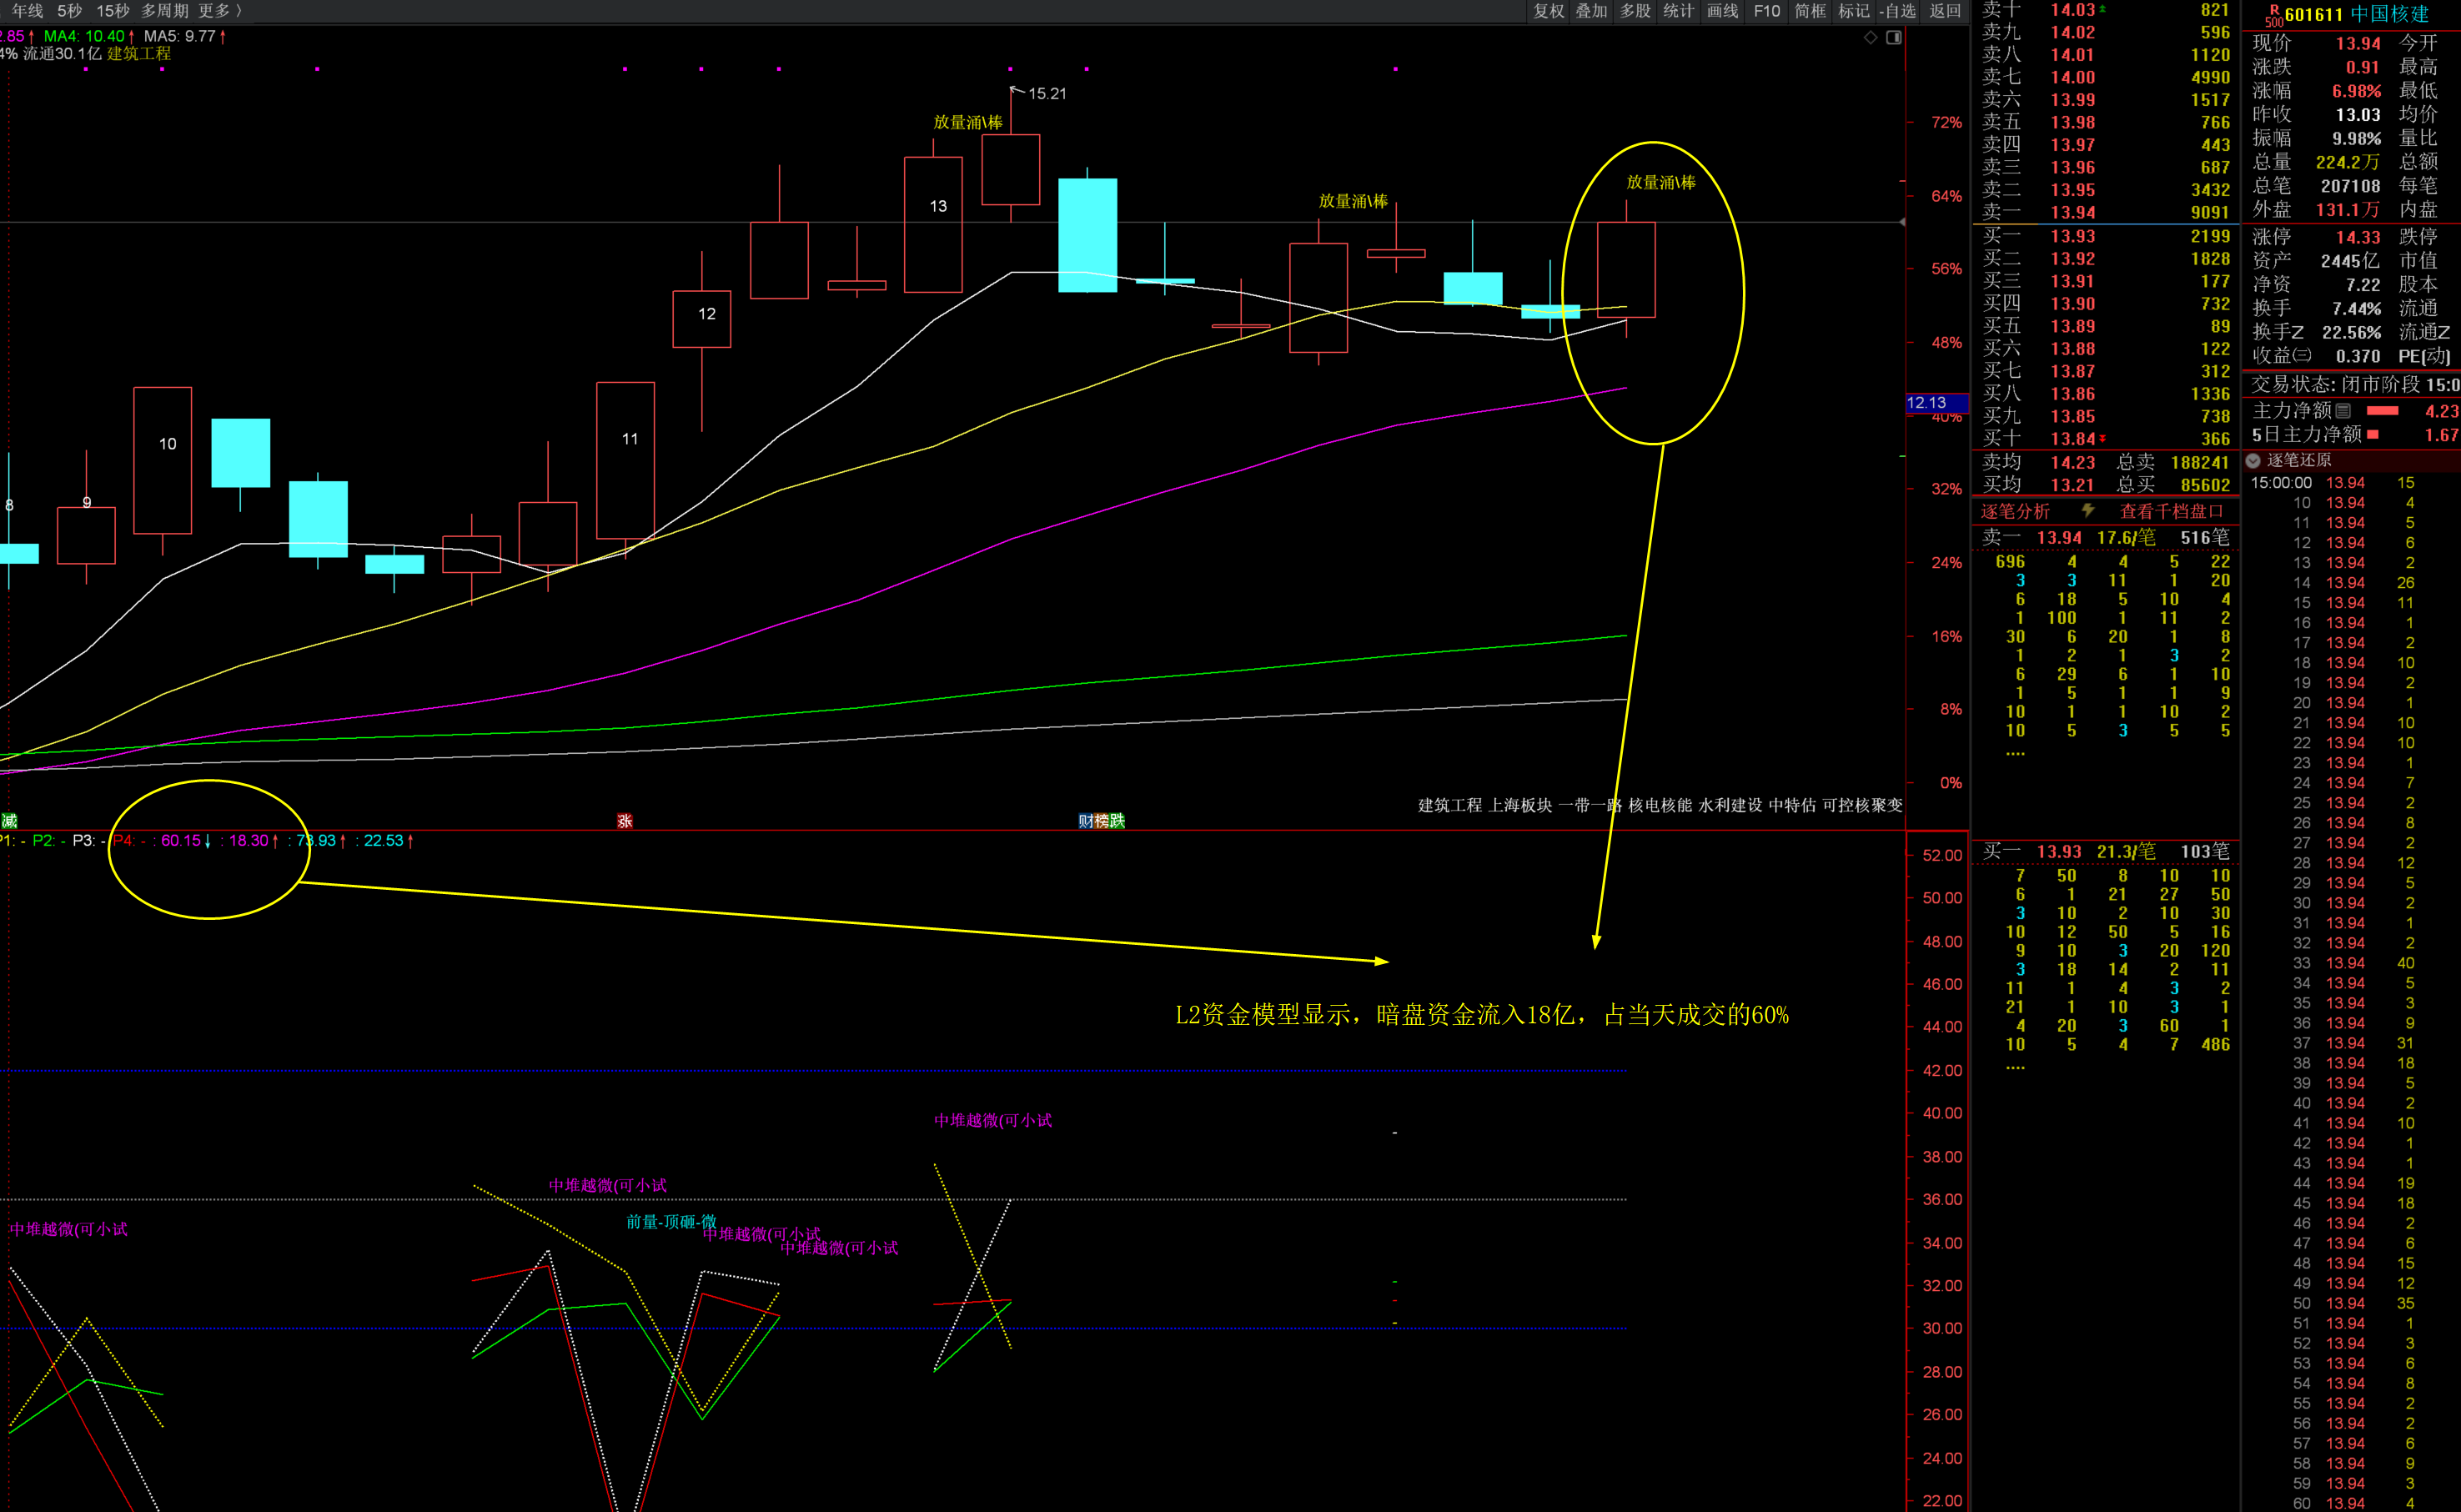This screenshot has height=1512, width=2461.
Task: Click the 财 event marker icon on chart
Action: coord(1086,821)
